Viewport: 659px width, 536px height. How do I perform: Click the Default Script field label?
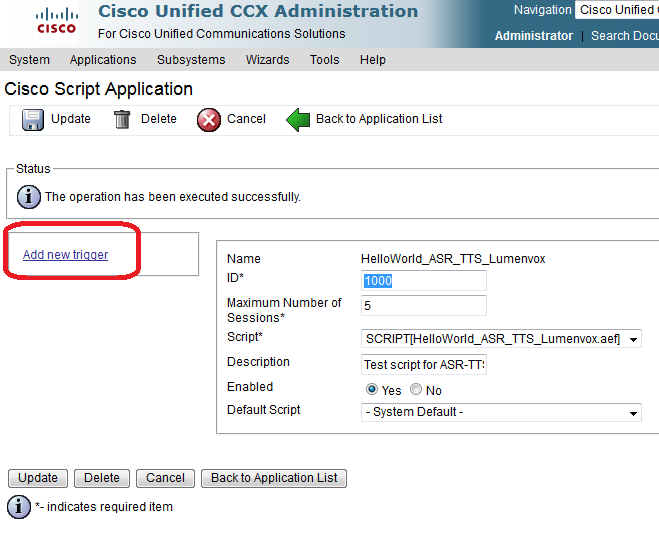coord(264,410)
